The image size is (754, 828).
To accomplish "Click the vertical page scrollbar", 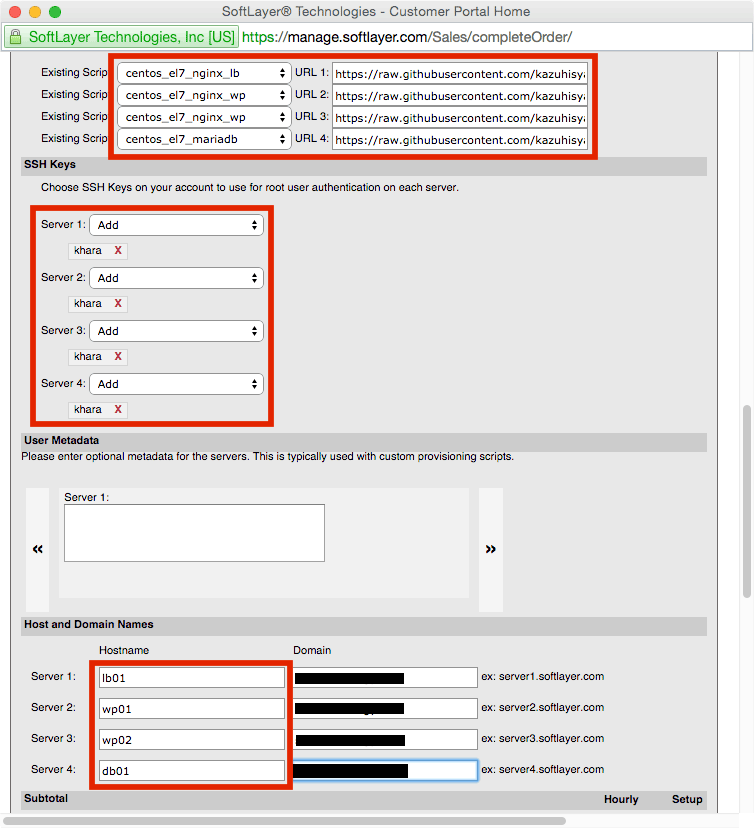I will click(x=747, y=502).
